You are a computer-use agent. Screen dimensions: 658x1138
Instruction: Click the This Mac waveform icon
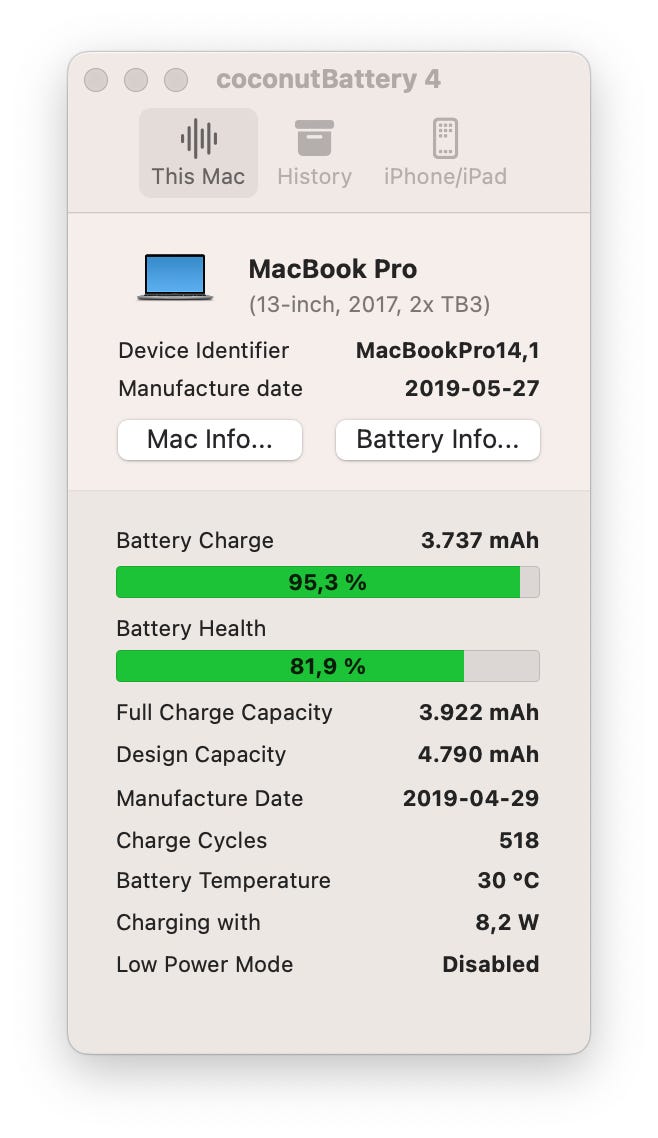point(198,137)
